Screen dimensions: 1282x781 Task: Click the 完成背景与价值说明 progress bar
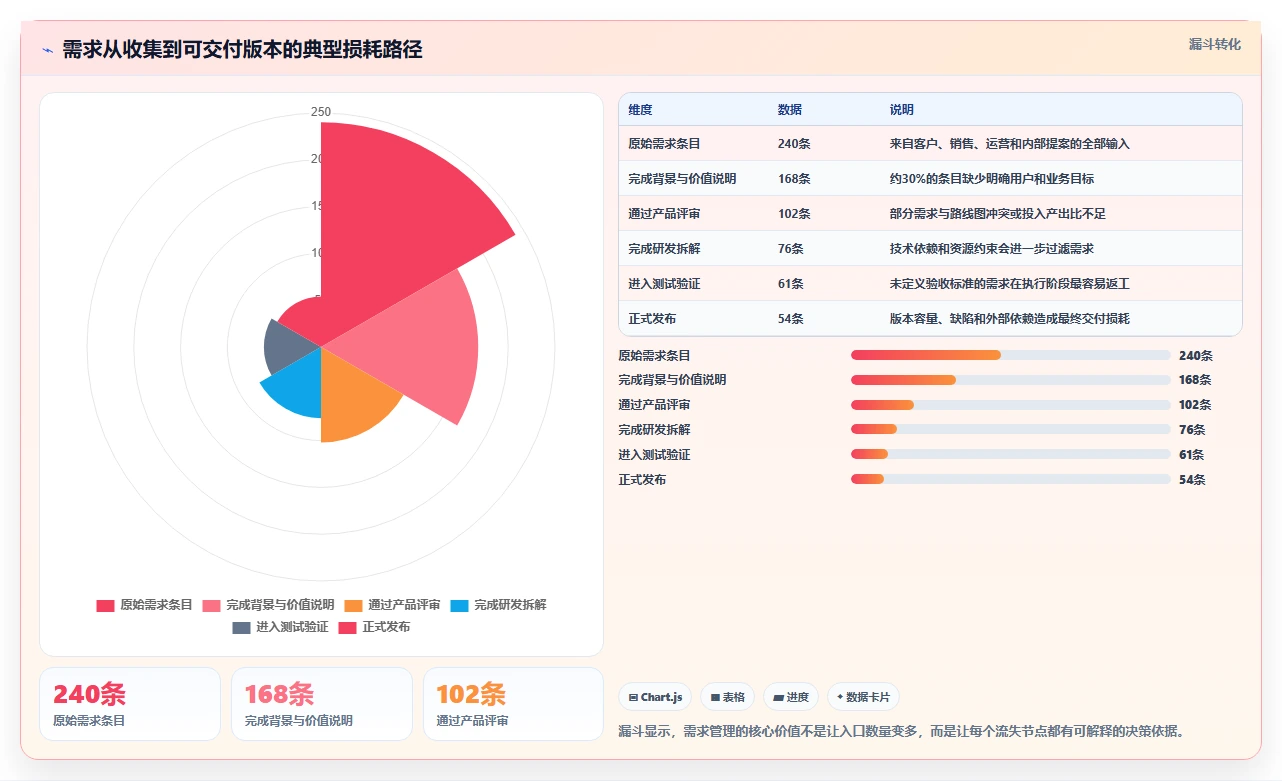tap(1010, 380)
